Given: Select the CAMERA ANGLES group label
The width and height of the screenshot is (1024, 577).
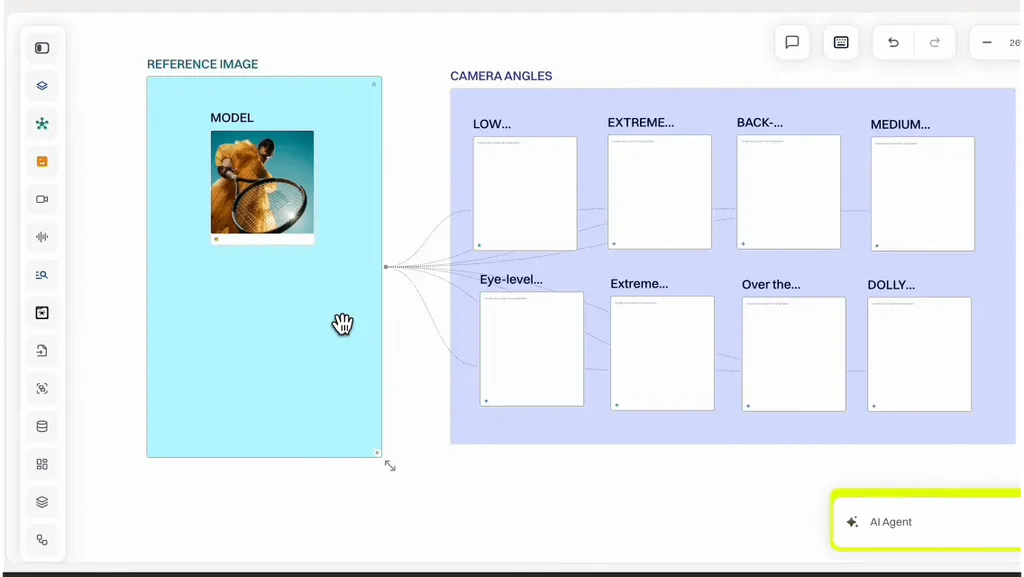Looking at the screenshot, I should (x=501, y=76).
